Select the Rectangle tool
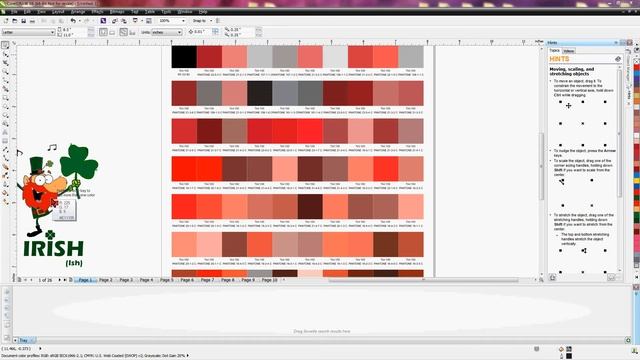 pyautogui.click(x=6, y=98)
